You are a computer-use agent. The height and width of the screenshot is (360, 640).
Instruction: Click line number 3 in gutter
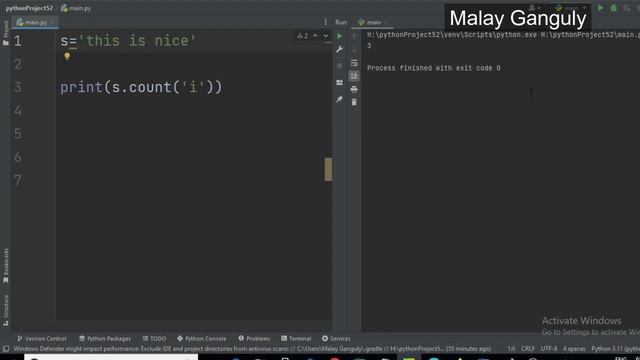18,87
